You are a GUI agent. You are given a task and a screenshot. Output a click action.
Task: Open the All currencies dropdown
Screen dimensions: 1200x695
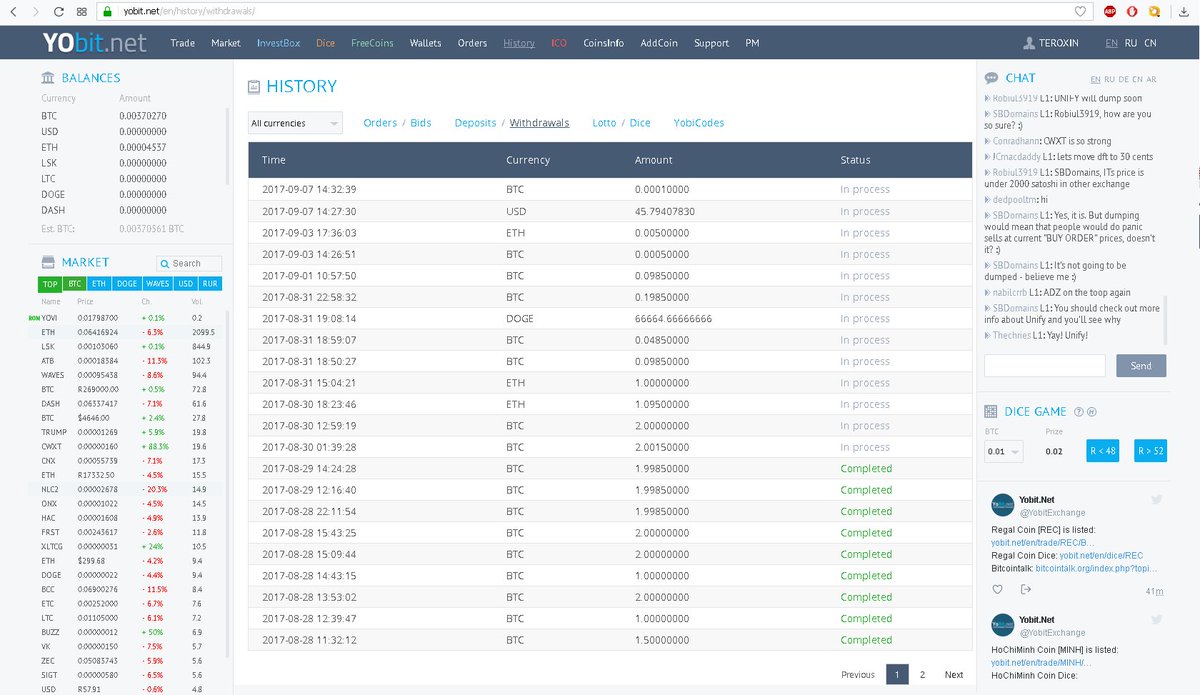[294, 122]
